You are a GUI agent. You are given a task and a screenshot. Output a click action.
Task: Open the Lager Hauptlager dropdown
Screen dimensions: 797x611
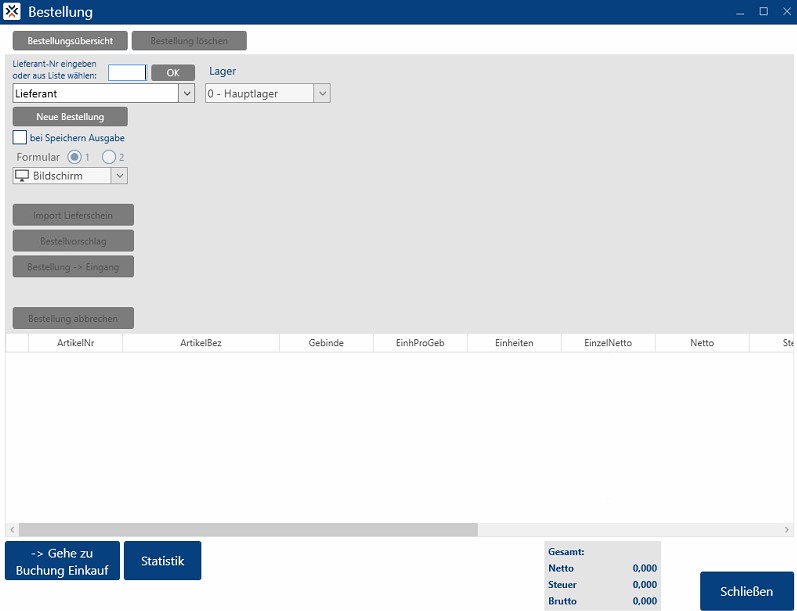pyautogui.click(x=322, y=93)
